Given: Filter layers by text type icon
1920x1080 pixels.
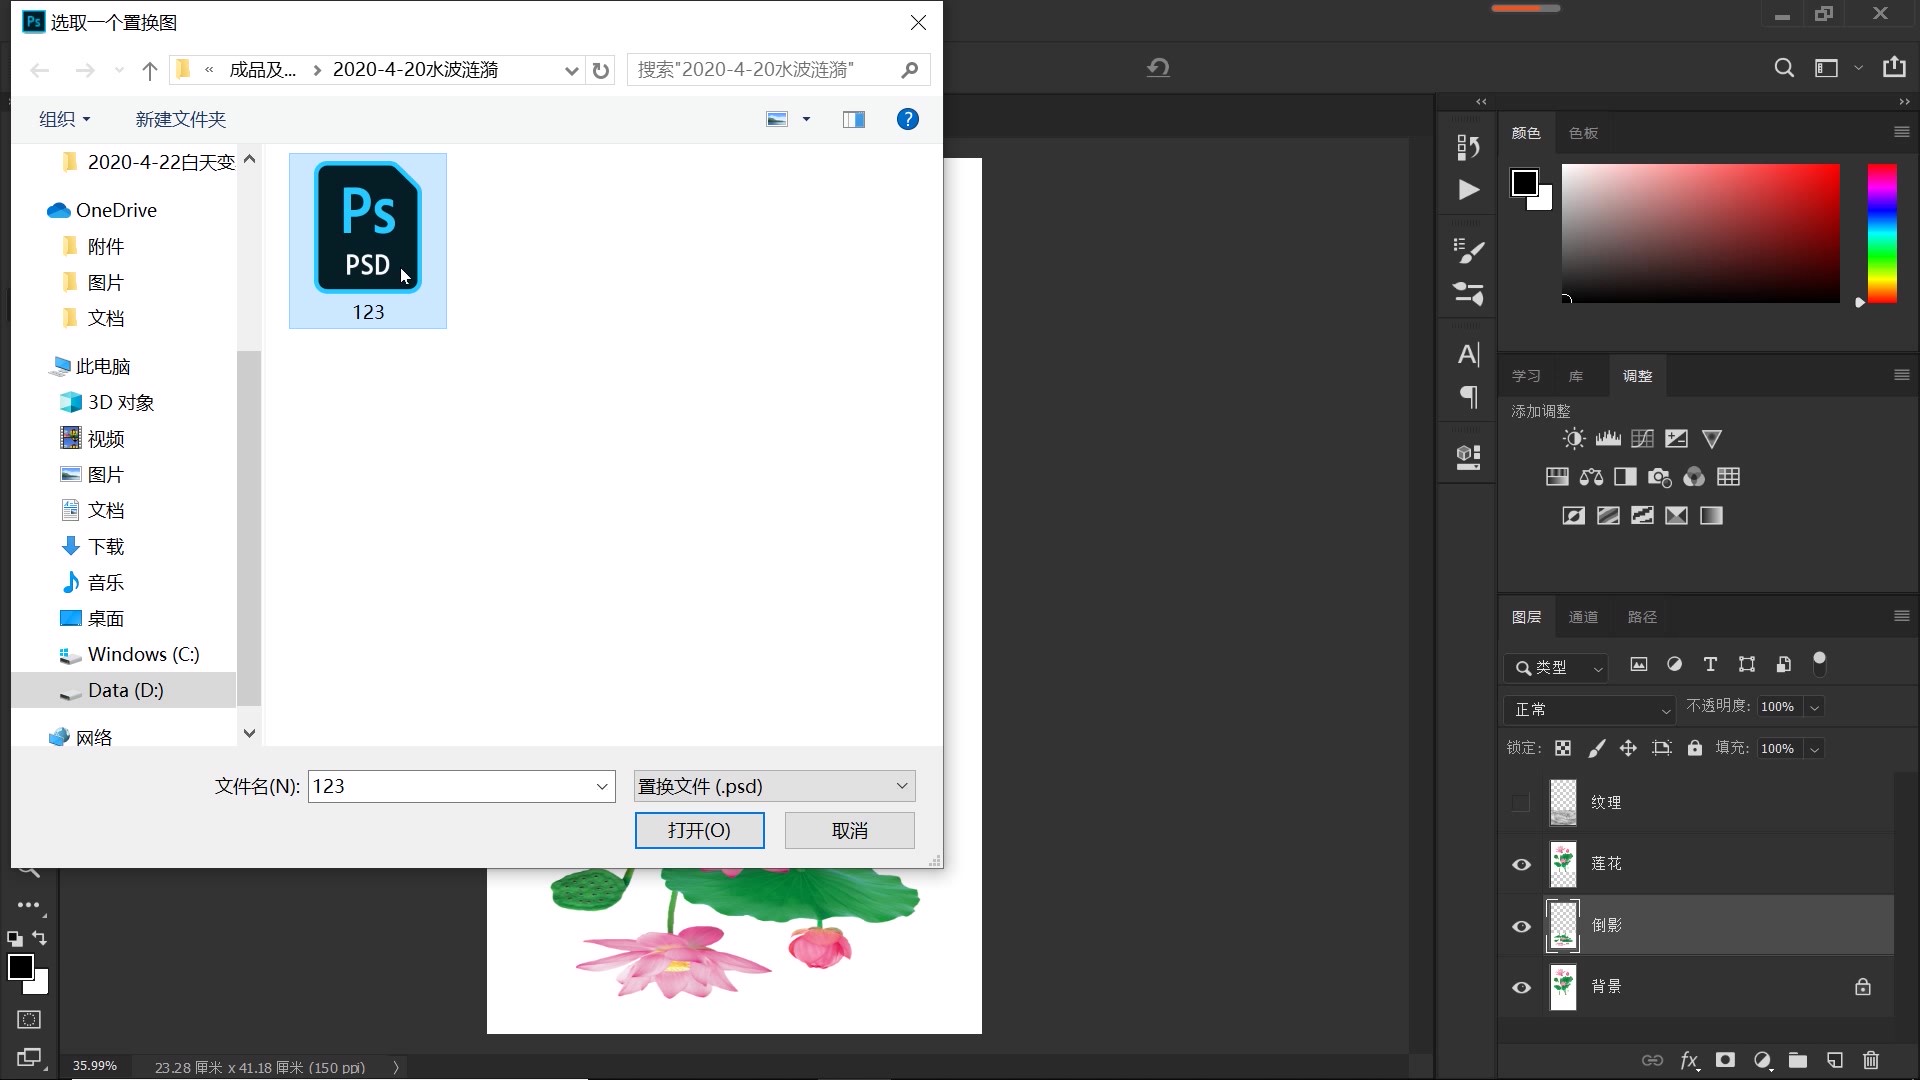Looking at the screenshot, I should (x=1710, y=665).
